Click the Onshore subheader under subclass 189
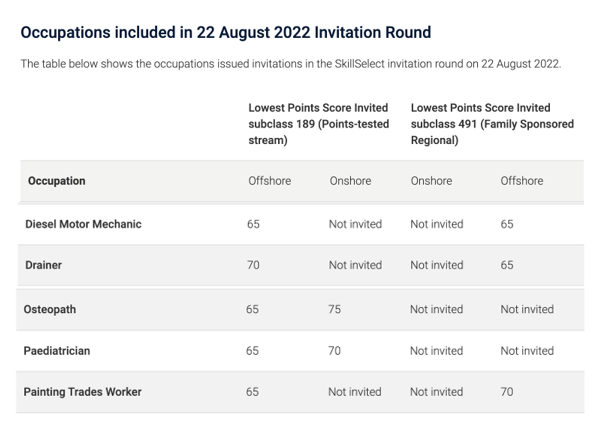Screen dimensions: 602x431 click(350, 181)
